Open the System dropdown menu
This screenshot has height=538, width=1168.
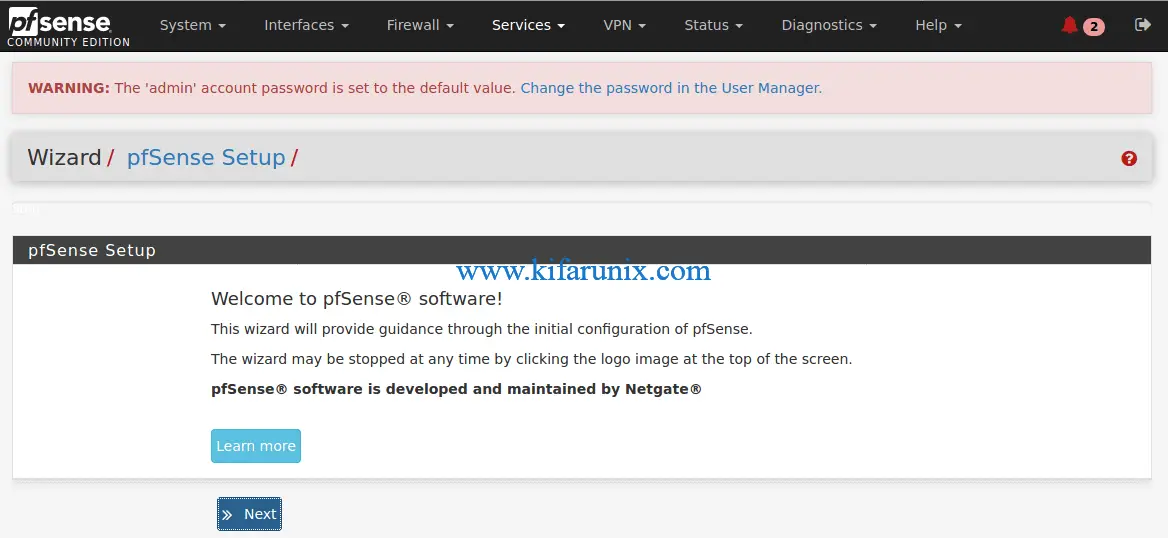193,25
